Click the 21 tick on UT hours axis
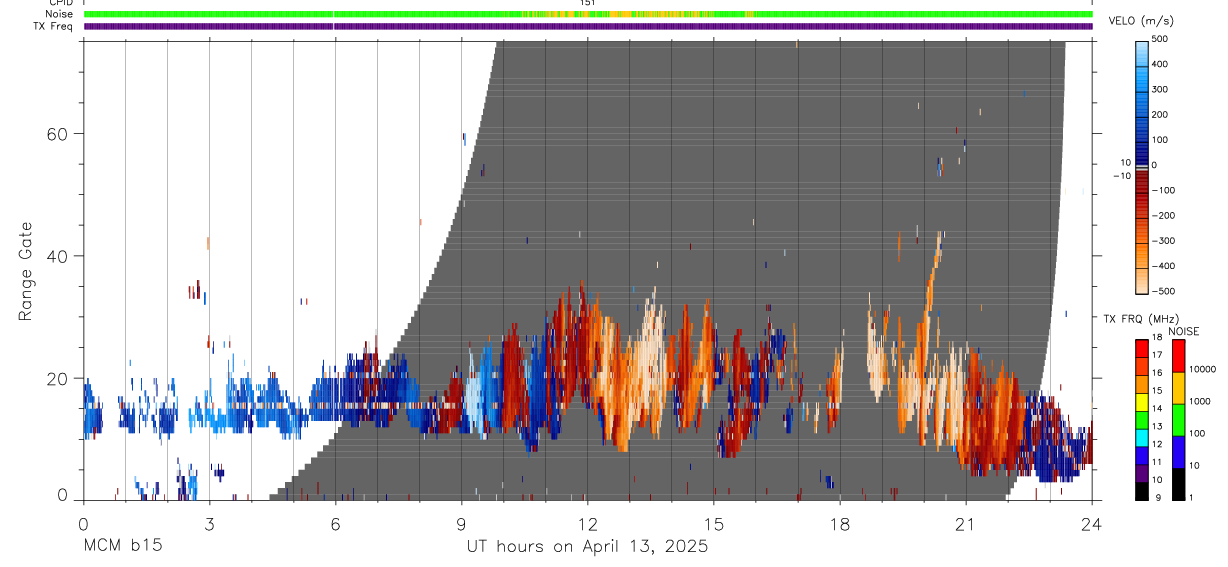This screenshot has height=567, width=1228. tap(966, 523)
